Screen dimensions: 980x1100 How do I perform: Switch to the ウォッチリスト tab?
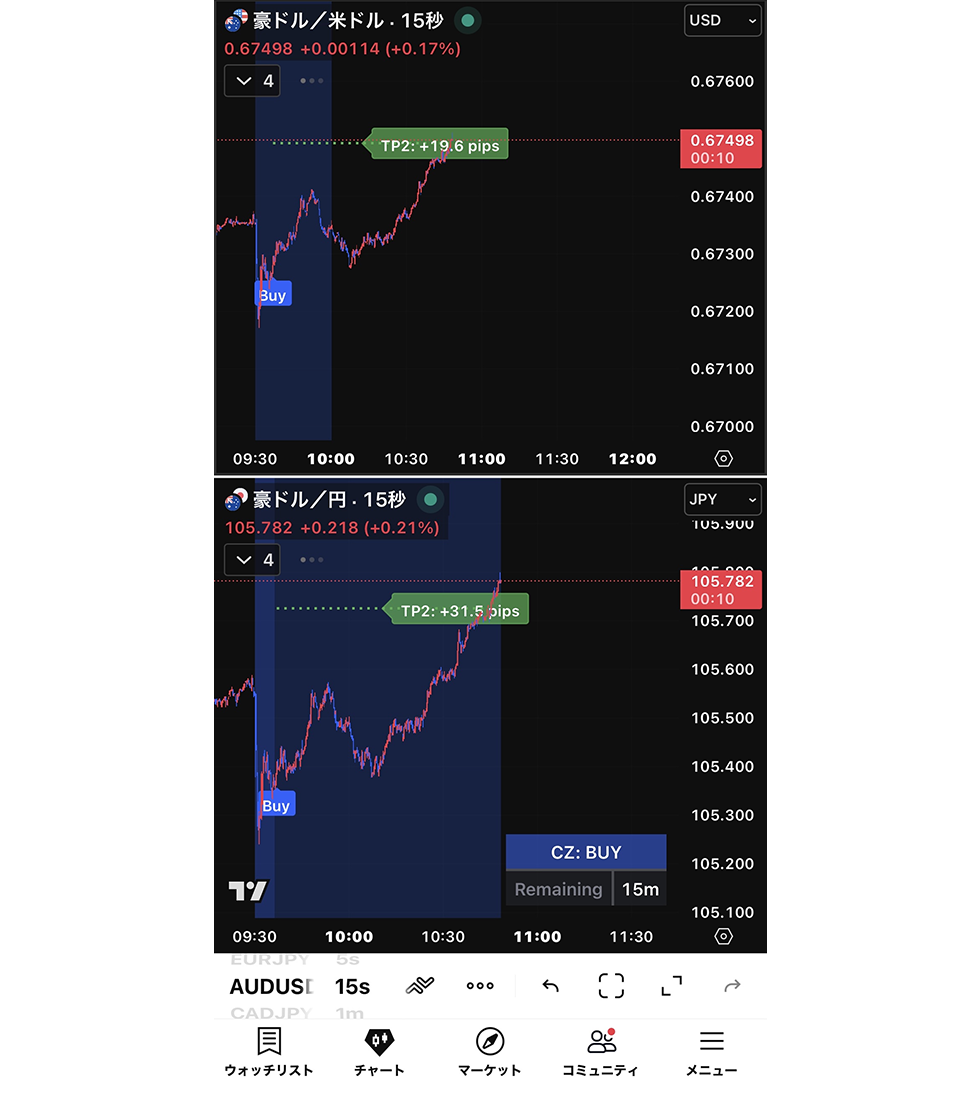(268, 1052)
